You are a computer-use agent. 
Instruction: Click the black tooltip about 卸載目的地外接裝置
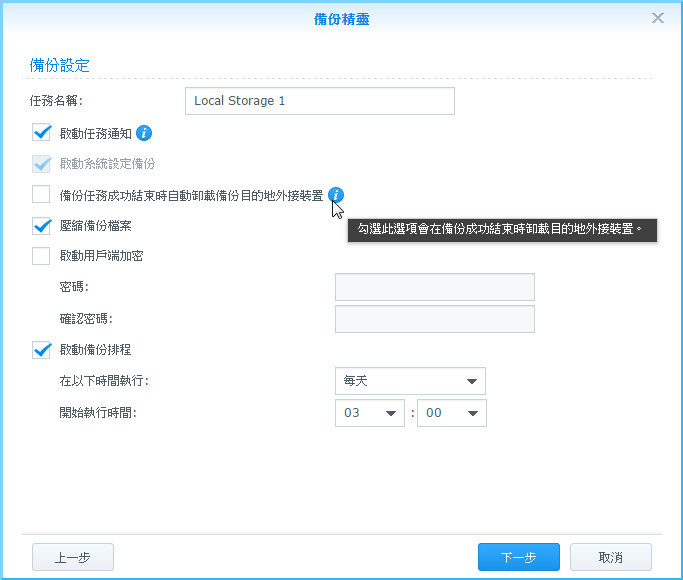pyautogui.click(x=501, y=230)
